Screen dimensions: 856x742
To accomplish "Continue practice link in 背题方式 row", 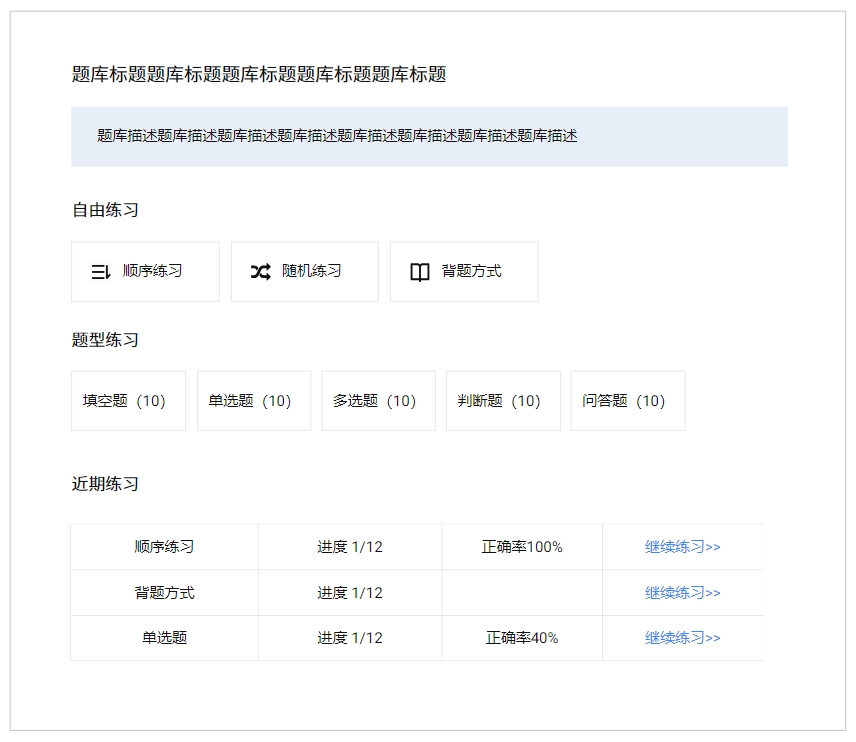I will click(682, 592).
